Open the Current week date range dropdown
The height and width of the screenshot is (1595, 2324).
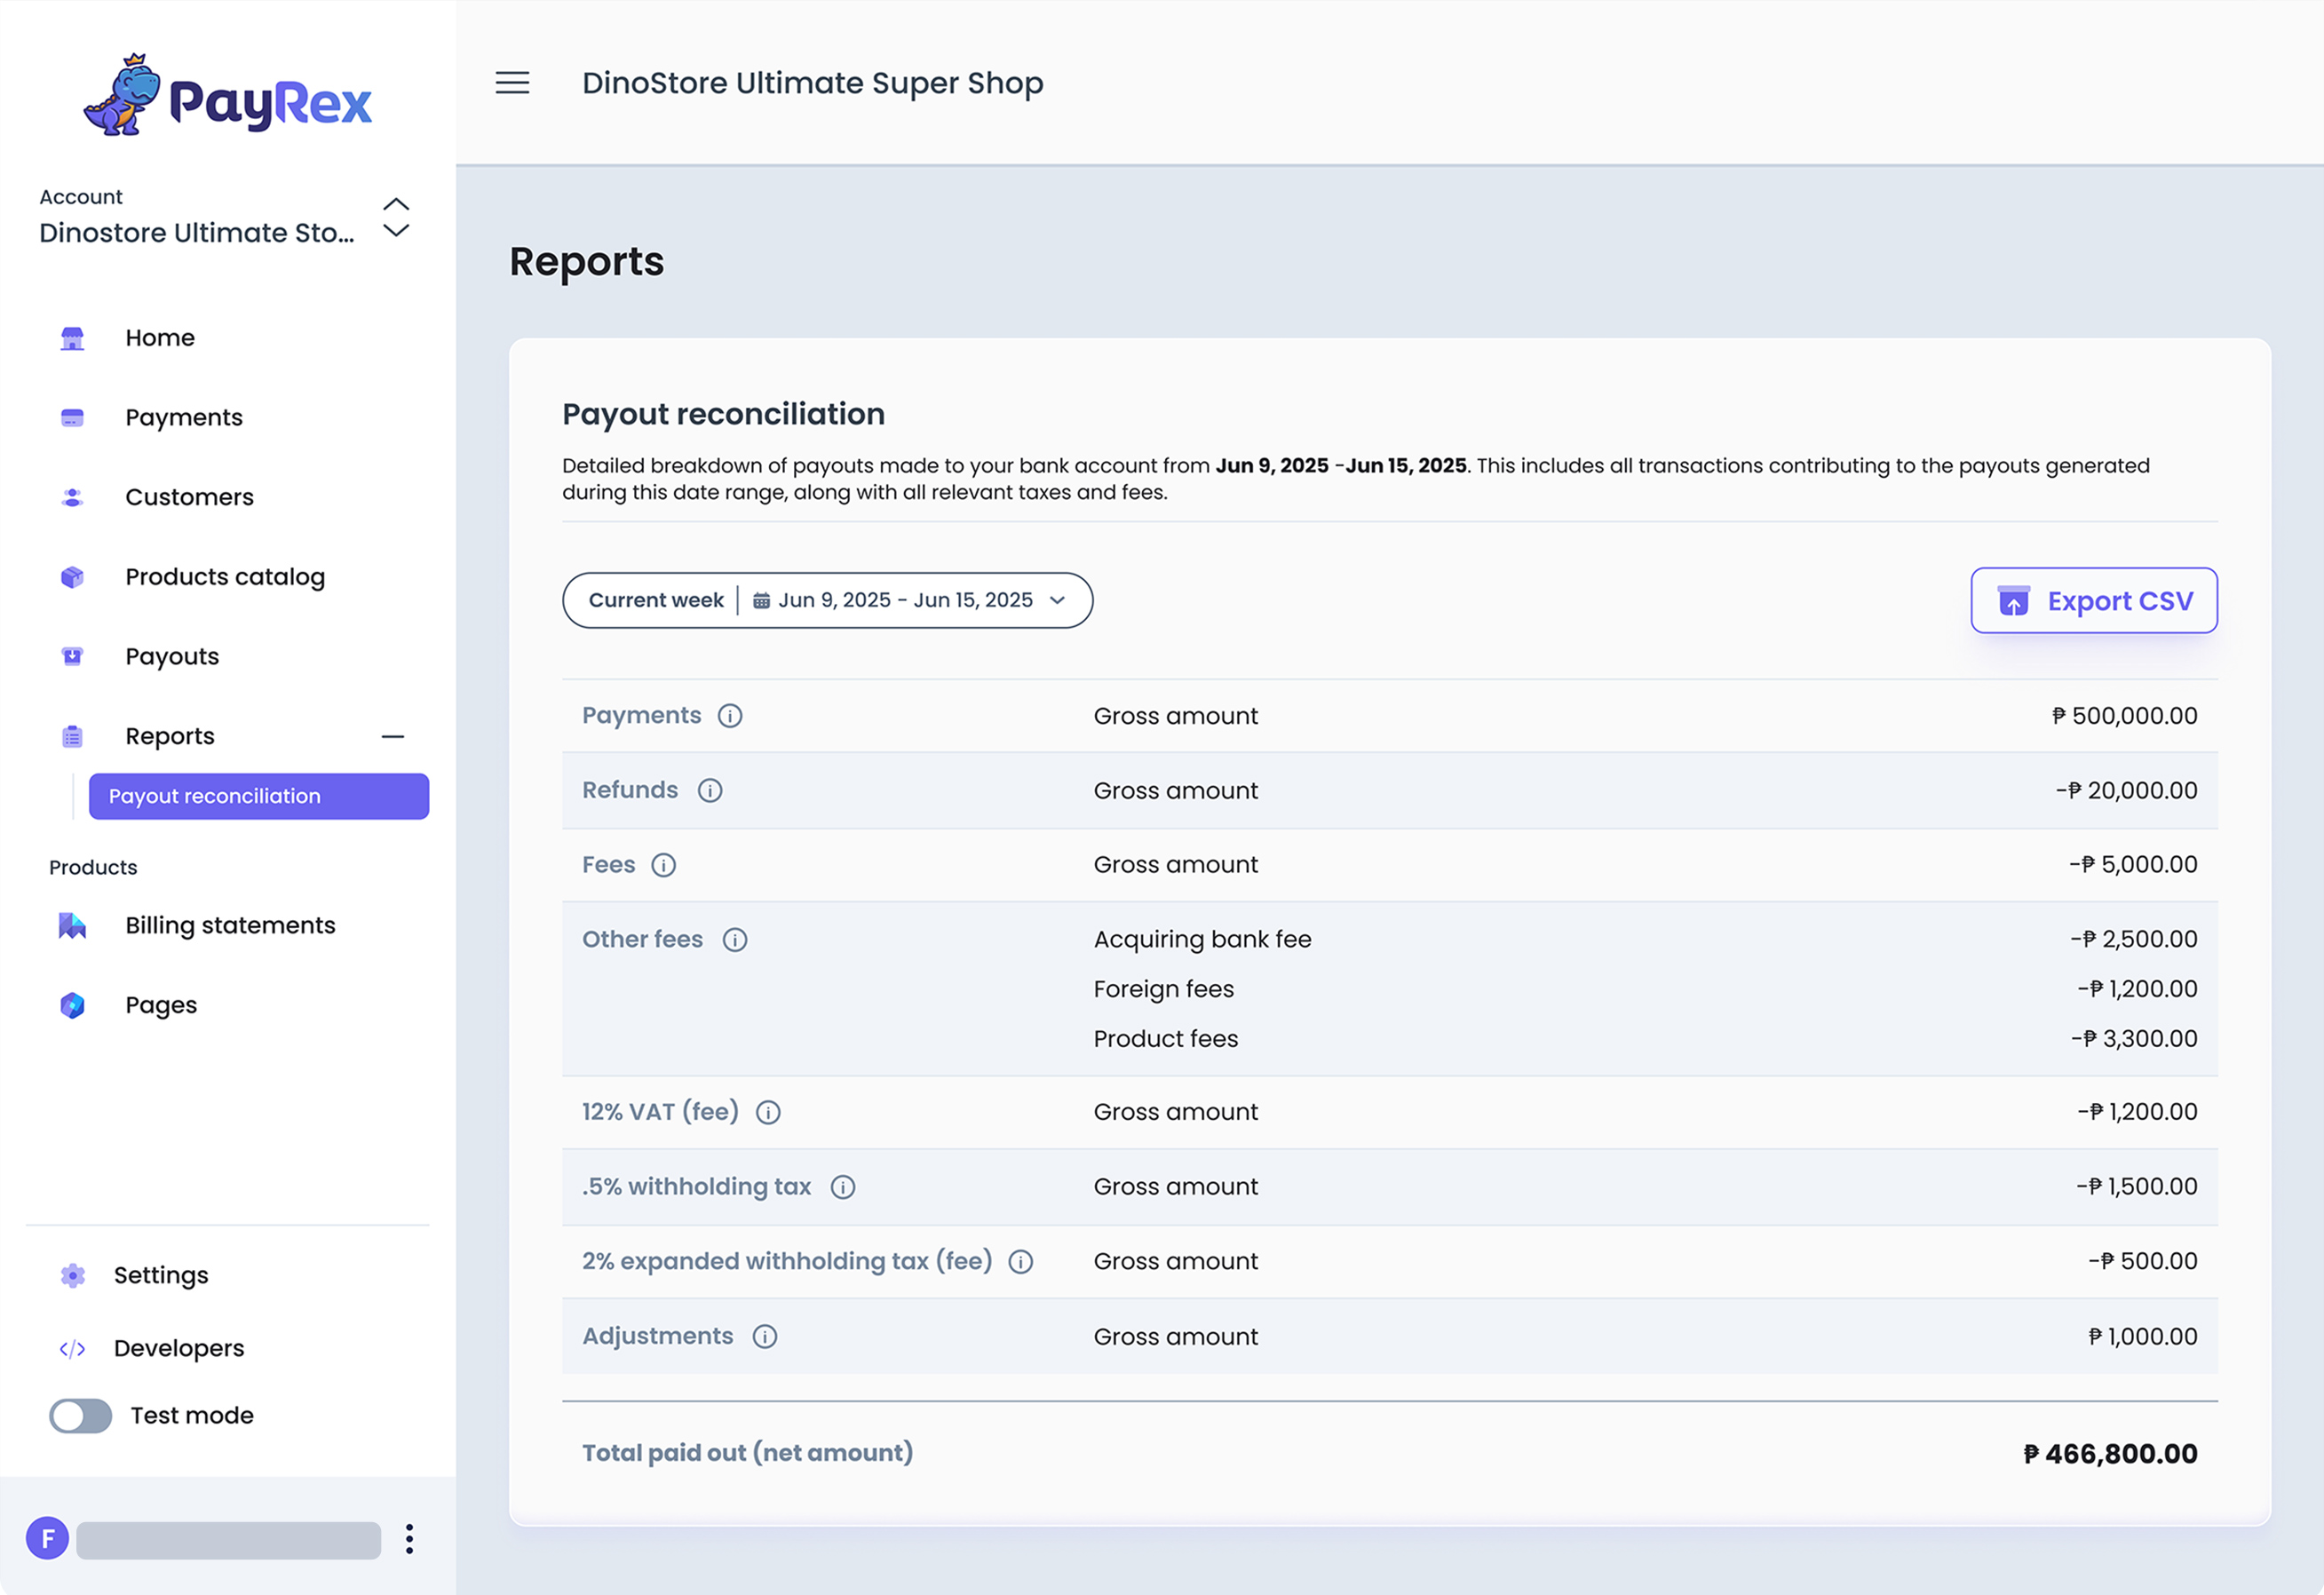827,600
